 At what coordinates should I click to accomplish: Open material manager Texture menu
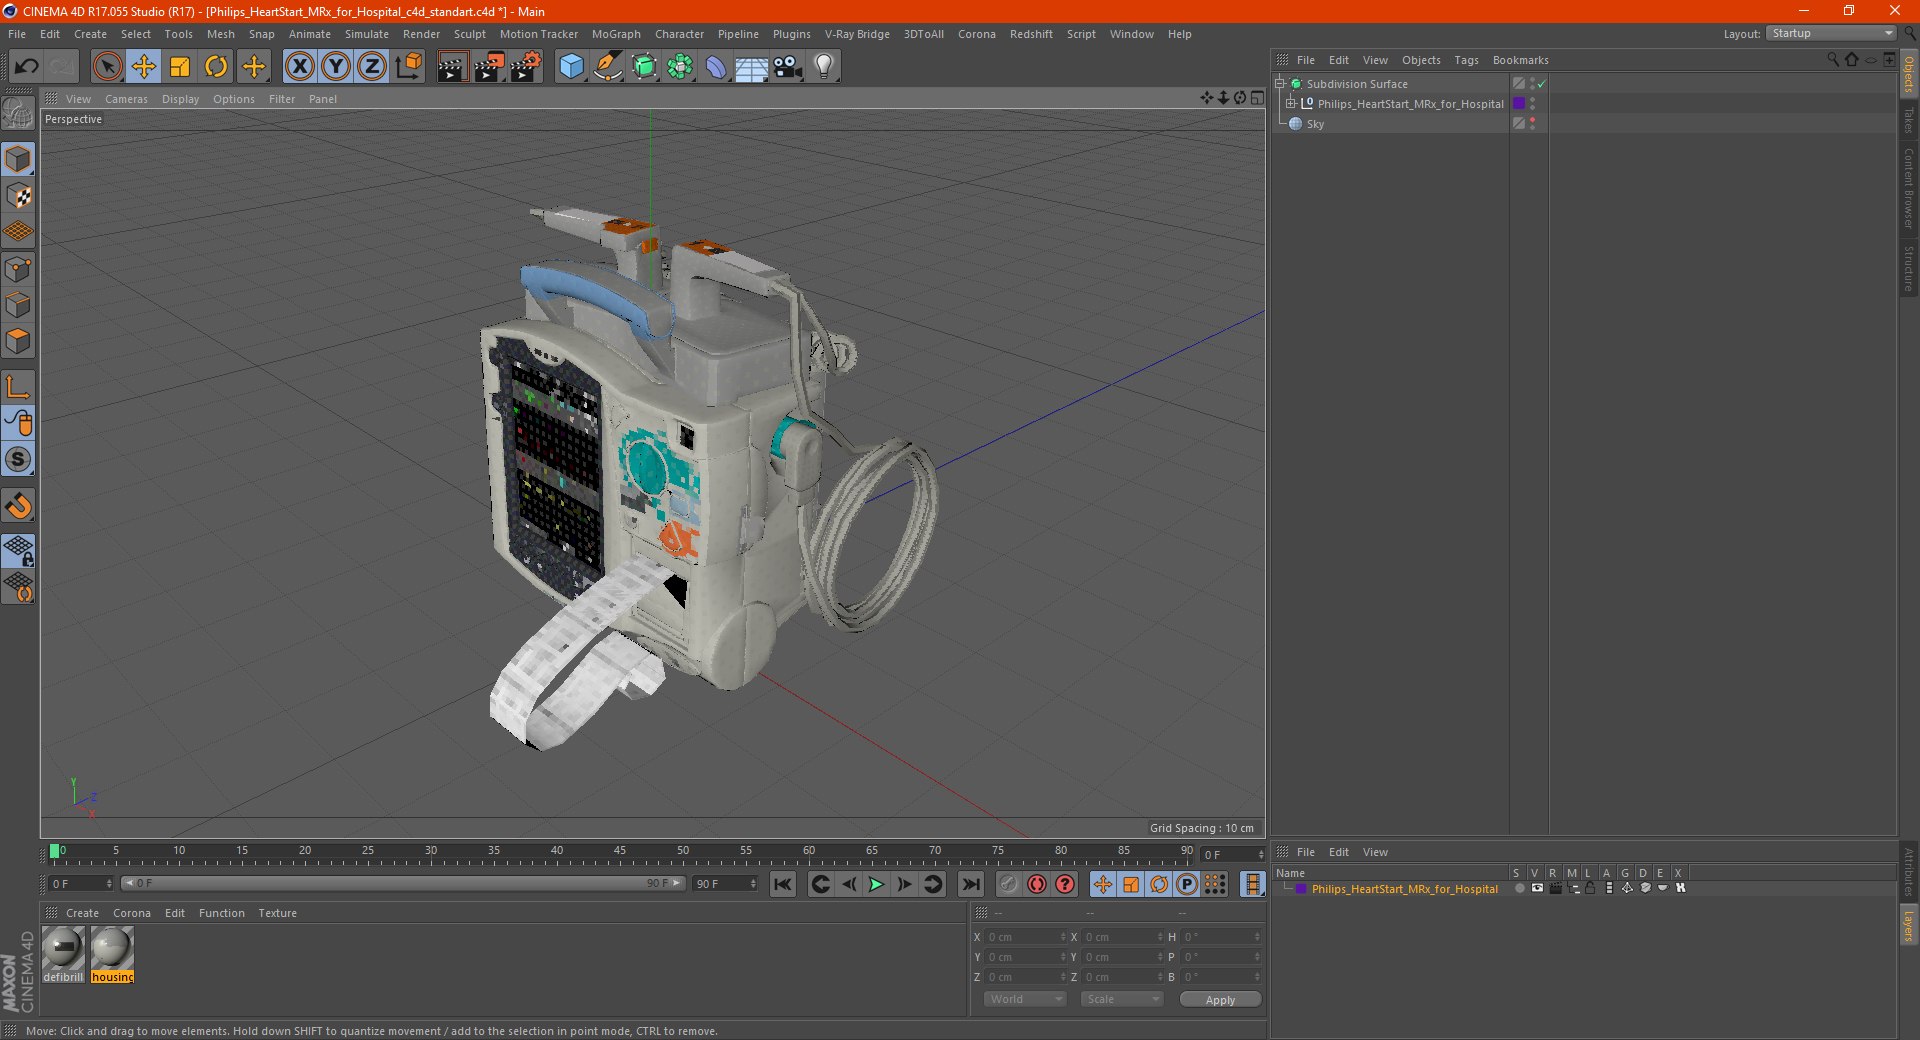[277, 913]
